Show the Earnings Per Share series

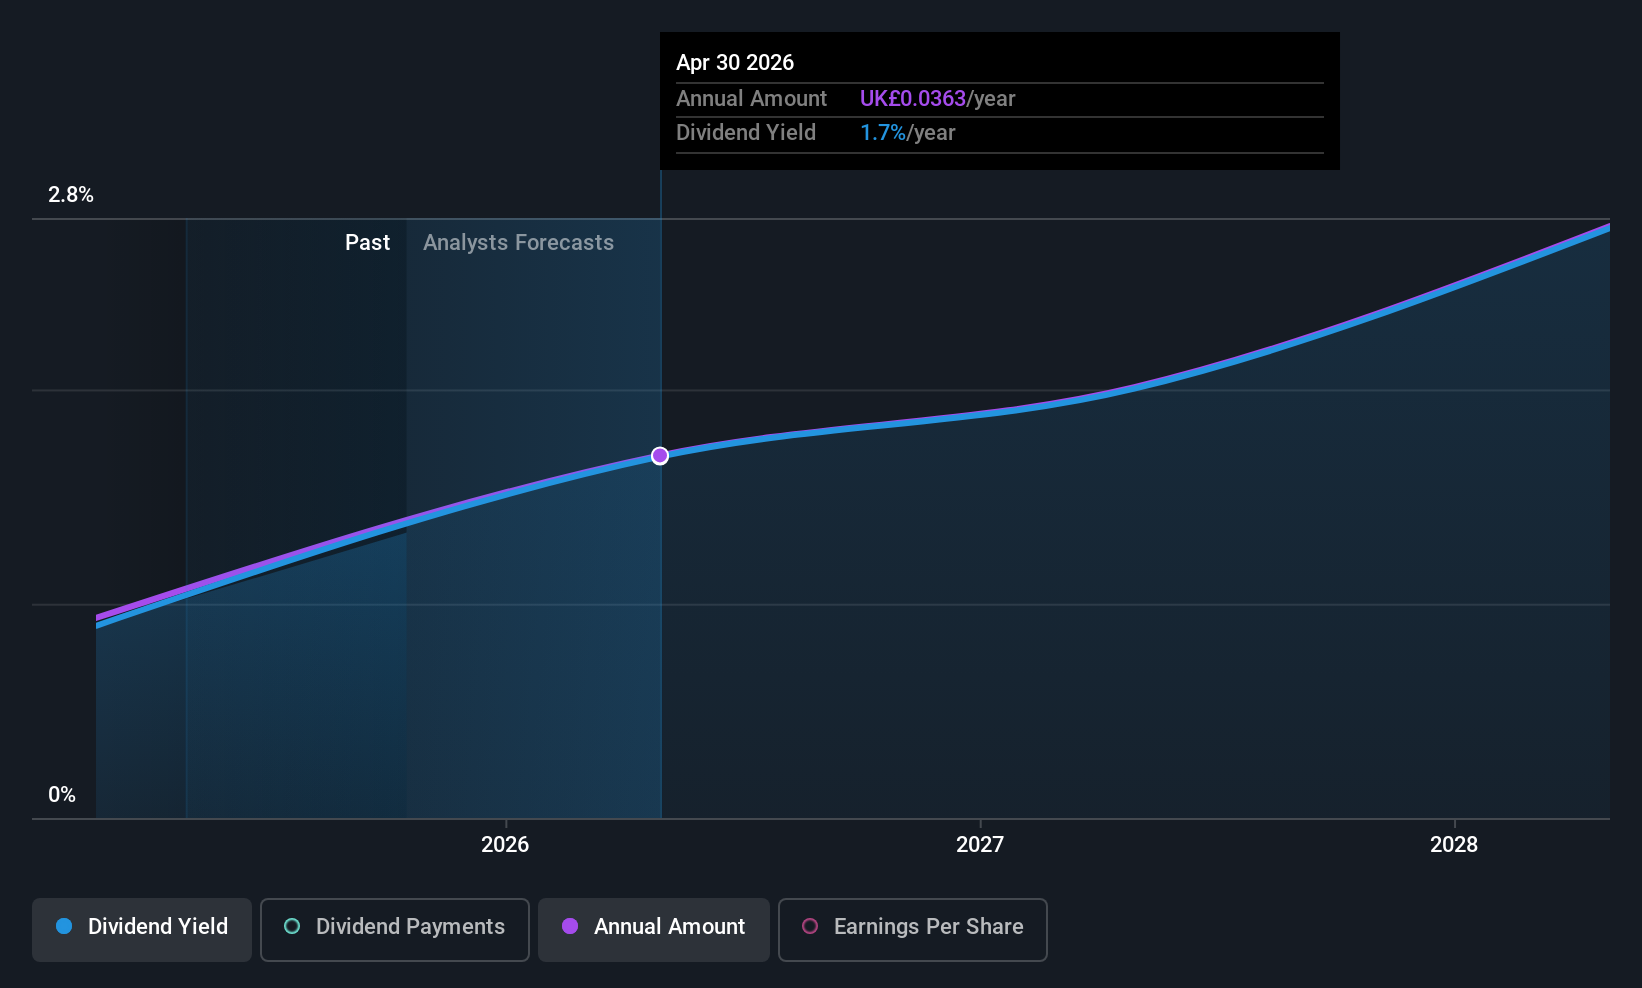(x=912, y=929)
